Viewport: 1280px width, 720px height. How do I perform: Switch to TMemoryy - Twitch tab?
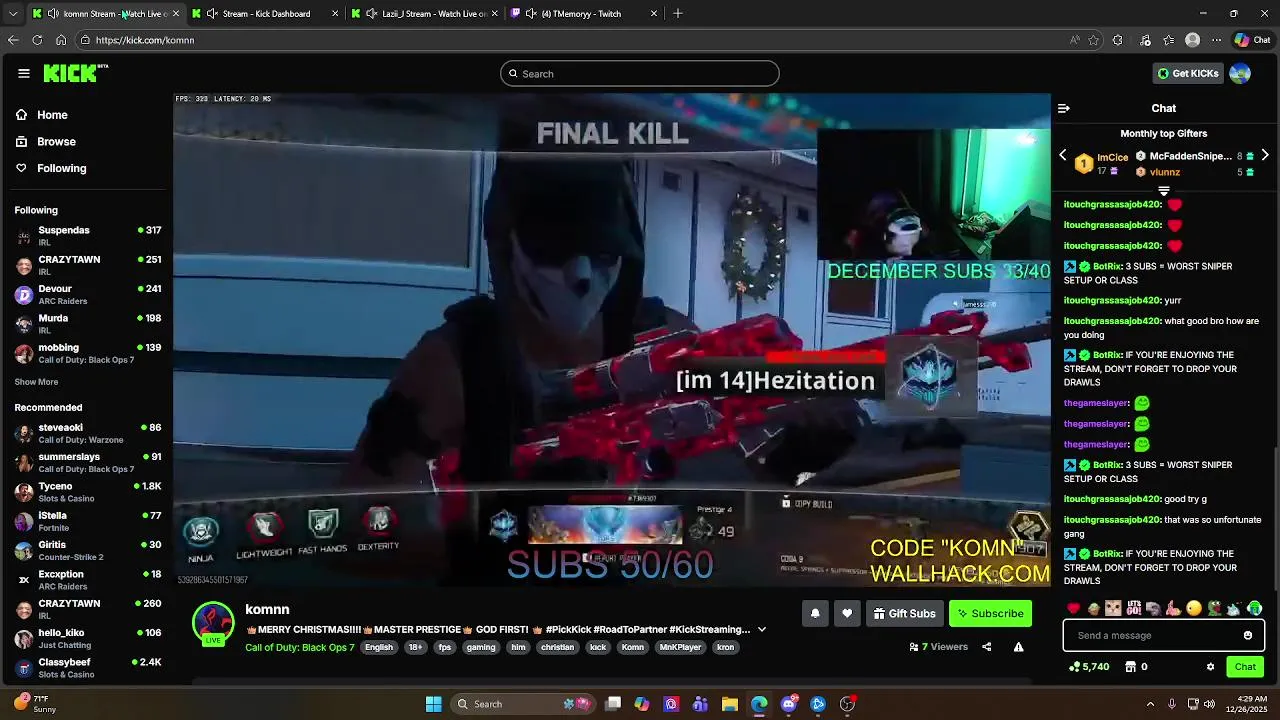[585, 13]
